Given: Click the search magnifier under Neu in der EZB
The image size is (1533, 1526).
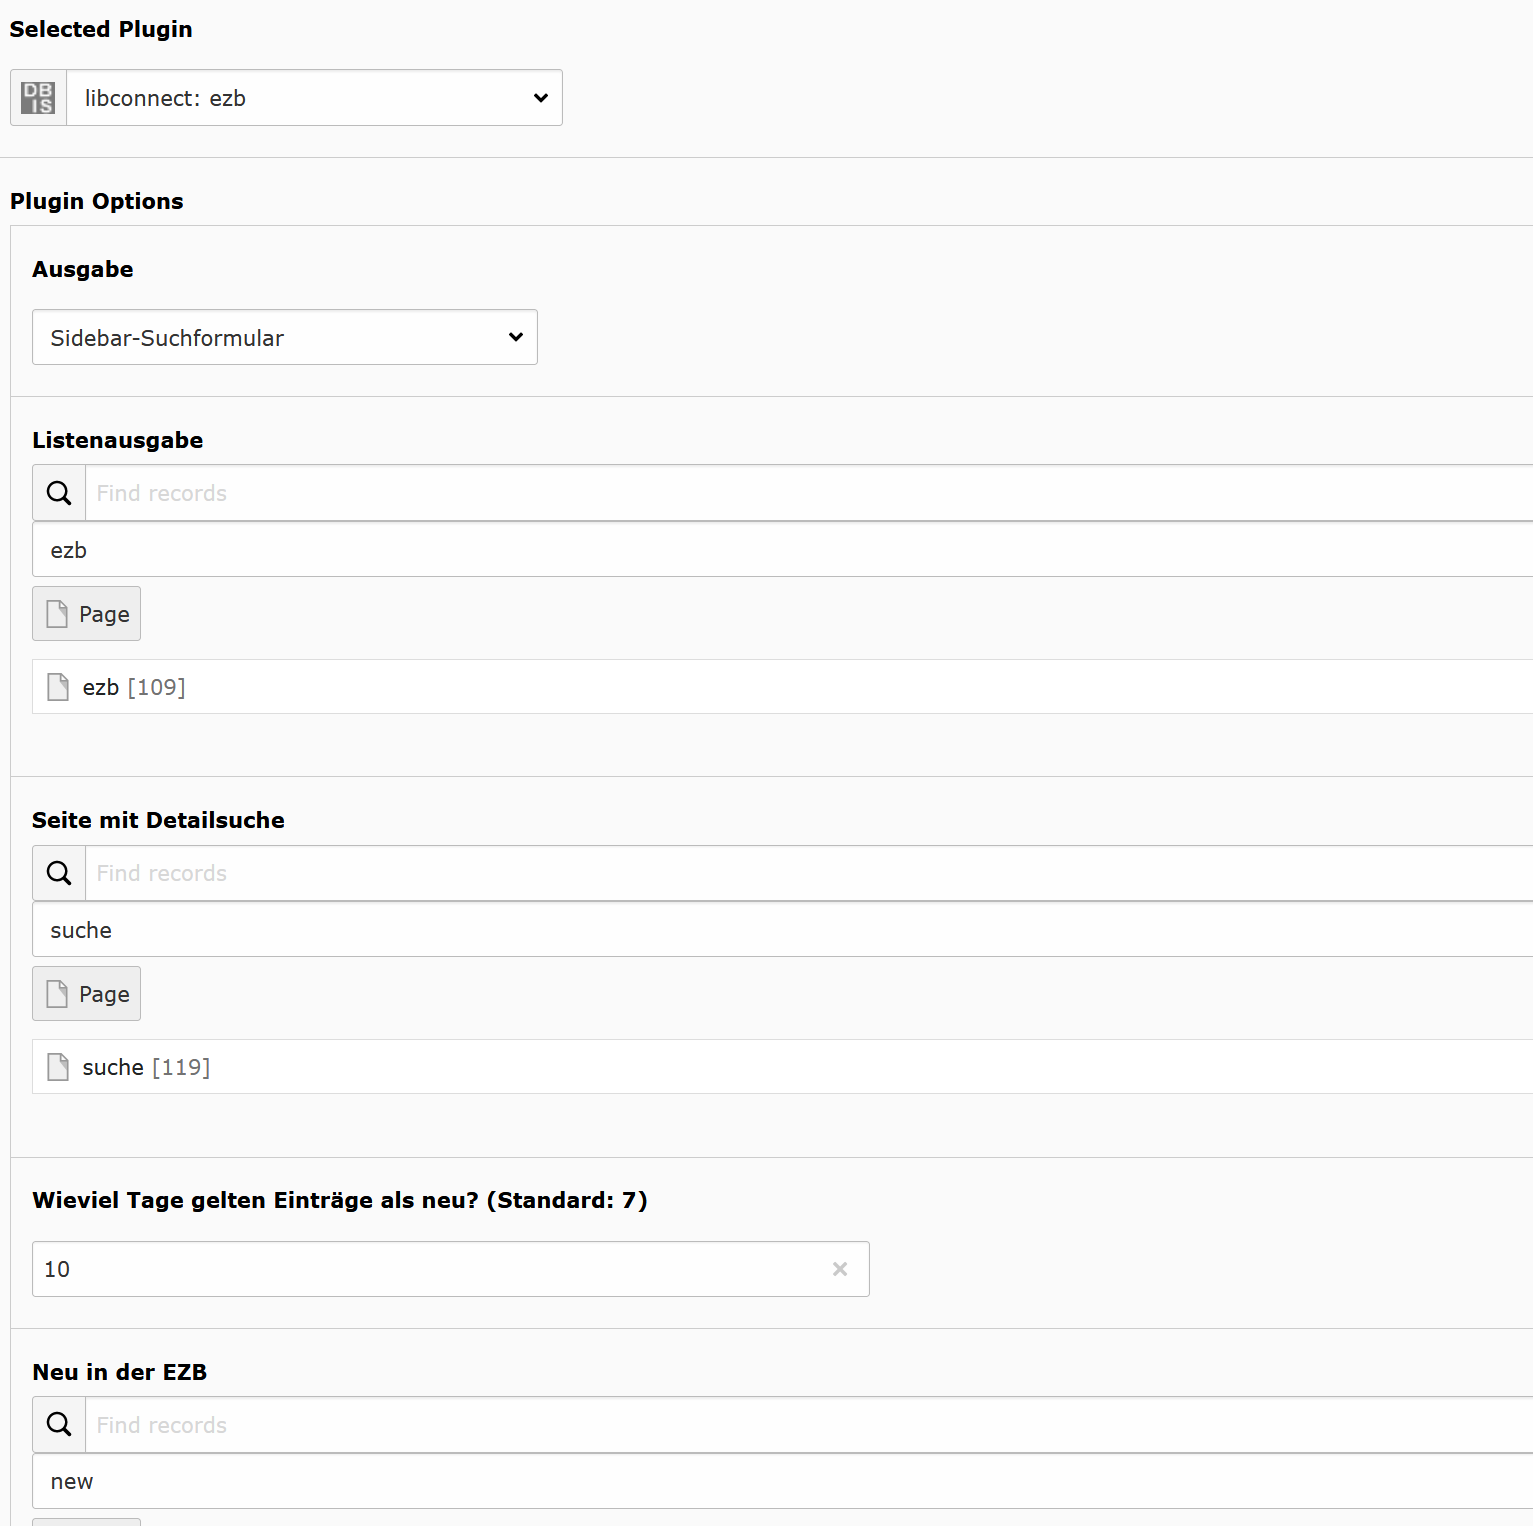Looking at the screenshot, I should point(58,1424).
